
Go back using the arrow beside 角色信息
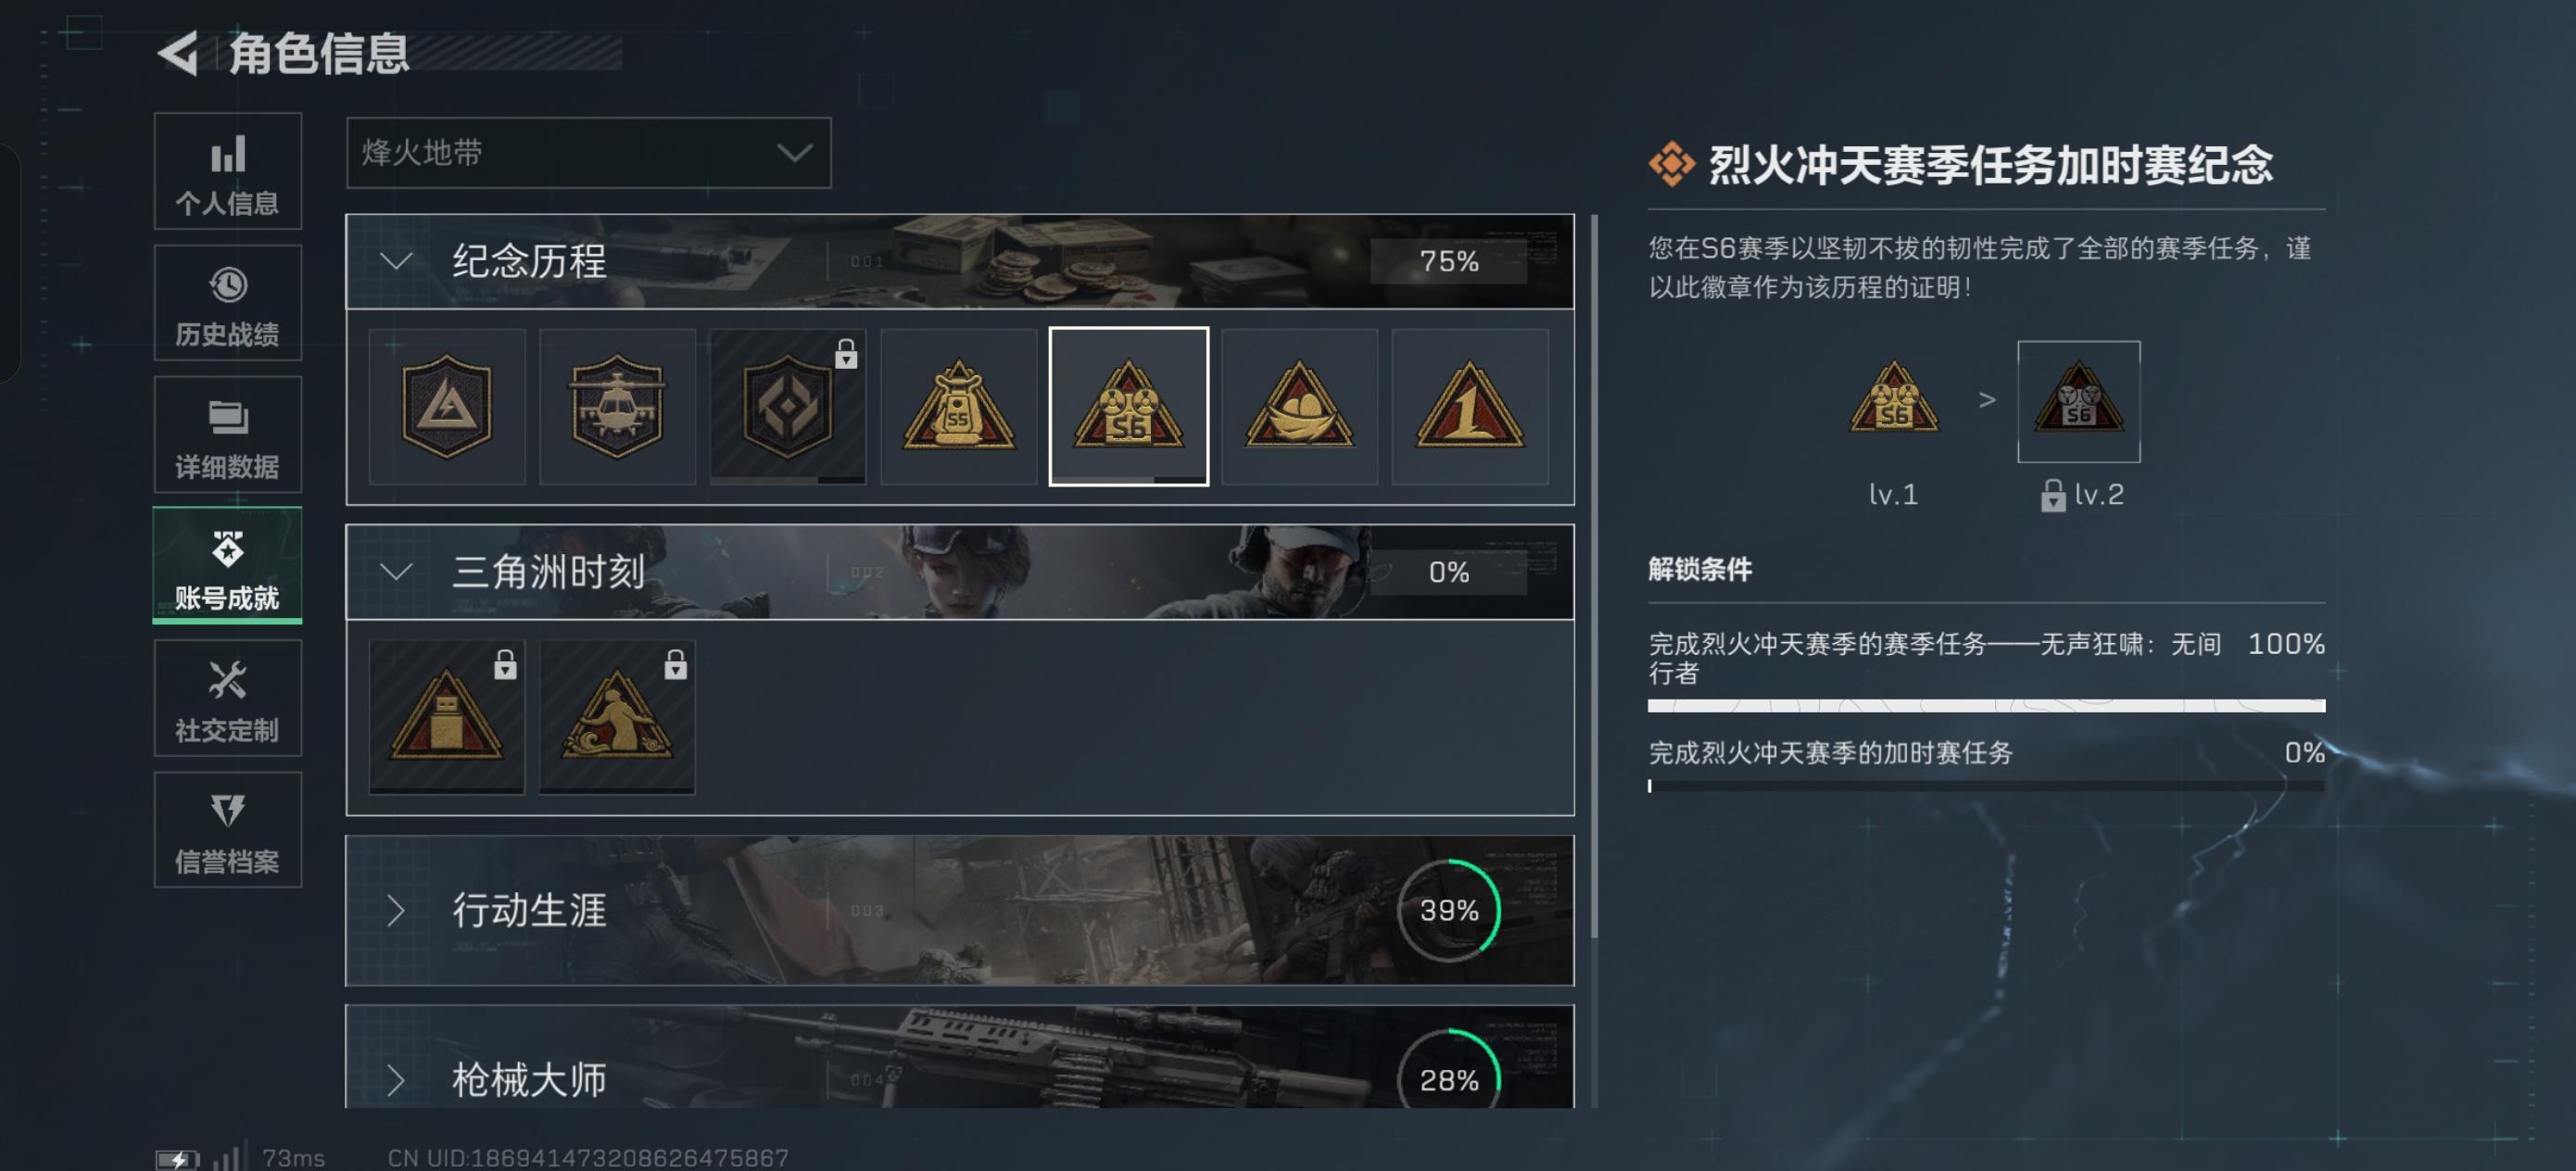click(180, 53)
